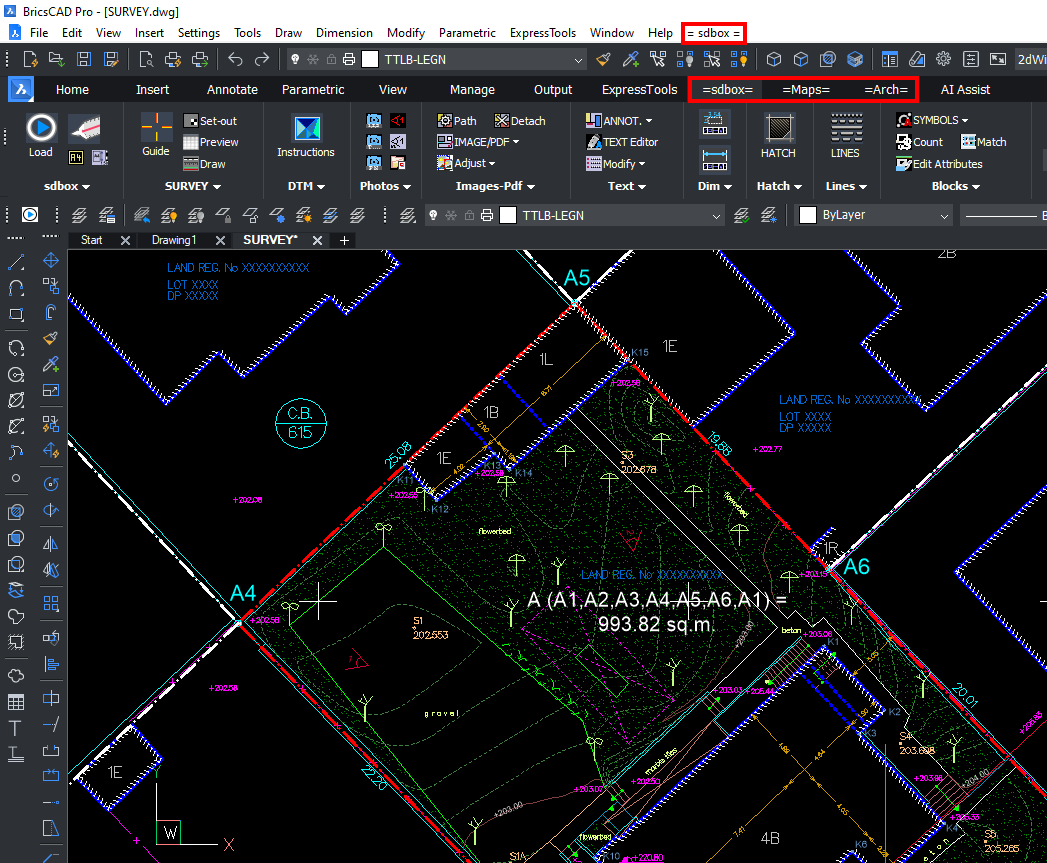Click the white color swatch in top layer box
1047x863 pixels.
pos(370,59)
